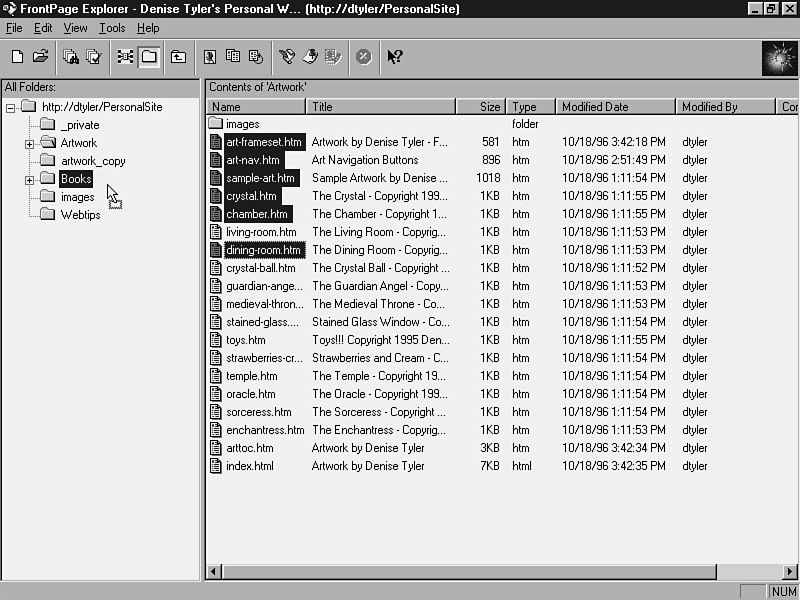
Task: Select the index.html file
Action: [x=249, y=466]
